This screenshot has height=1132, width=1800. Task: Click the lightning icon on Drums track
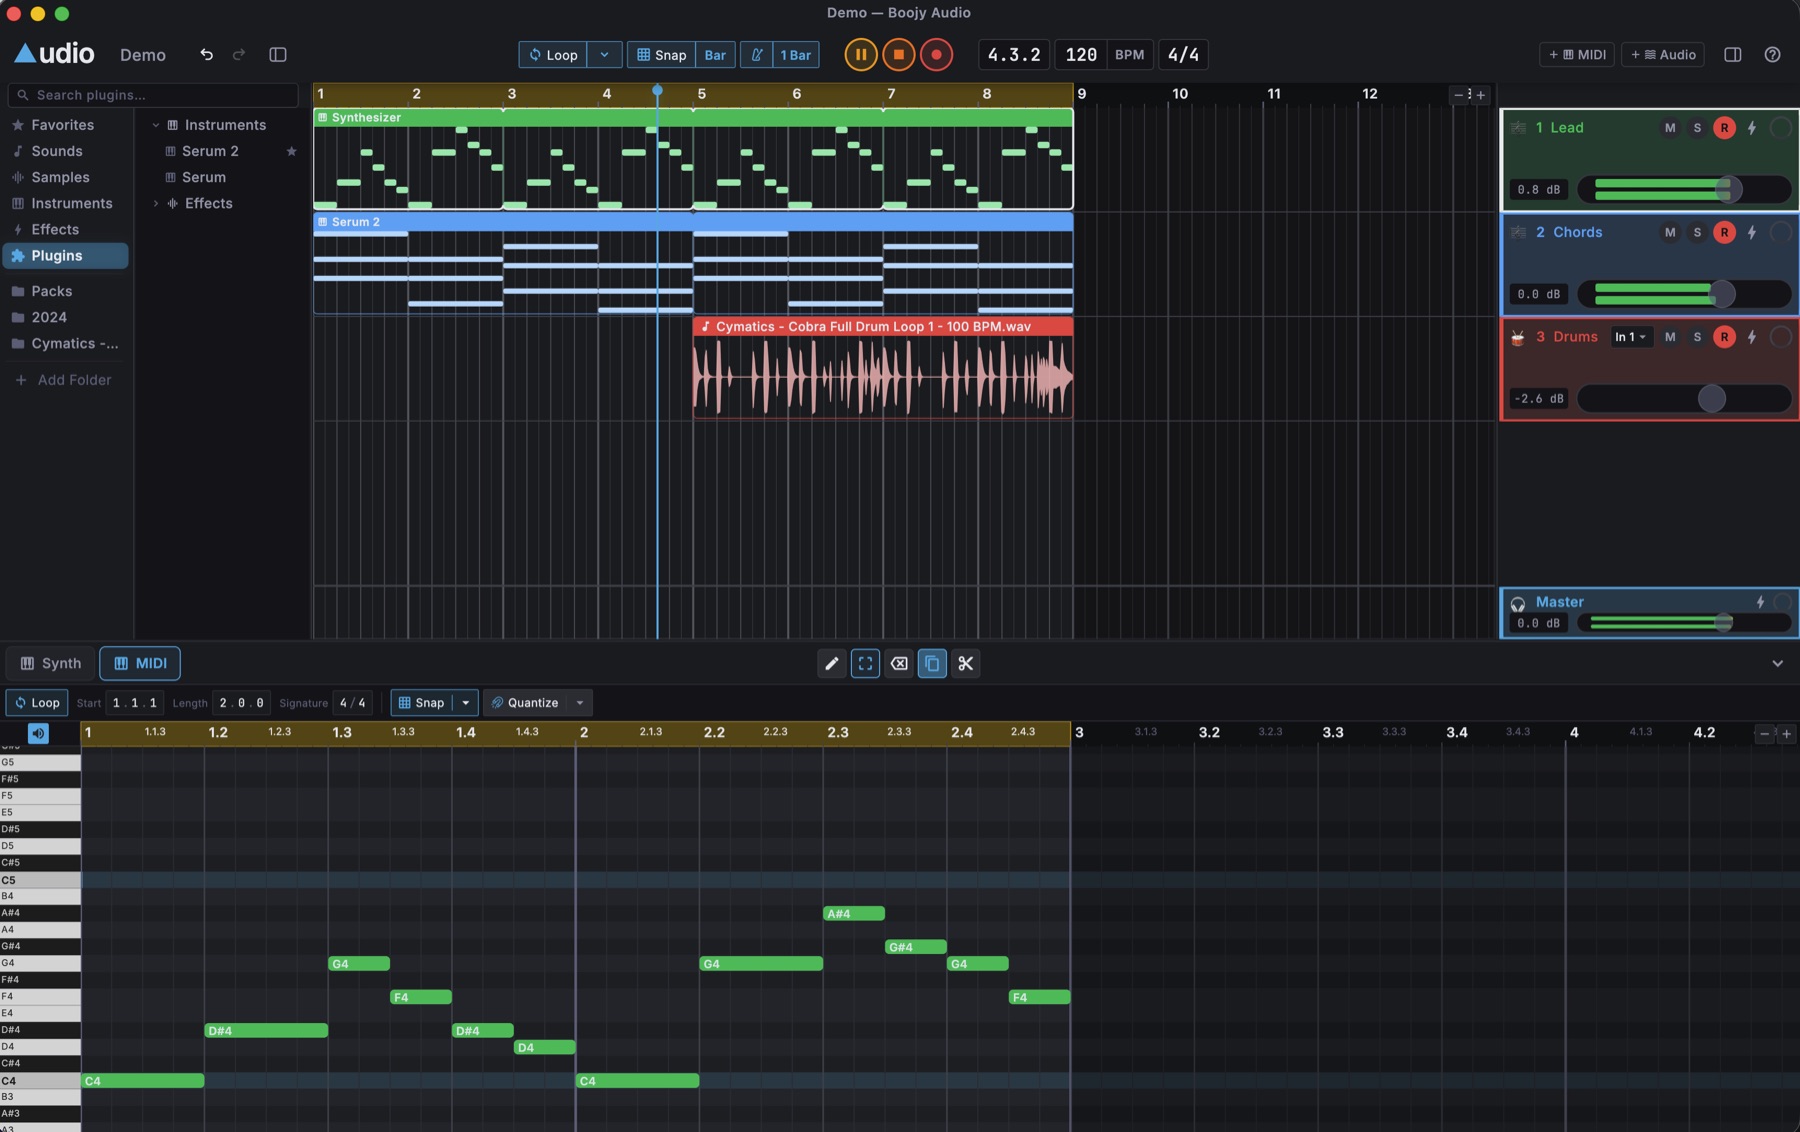1752,337
